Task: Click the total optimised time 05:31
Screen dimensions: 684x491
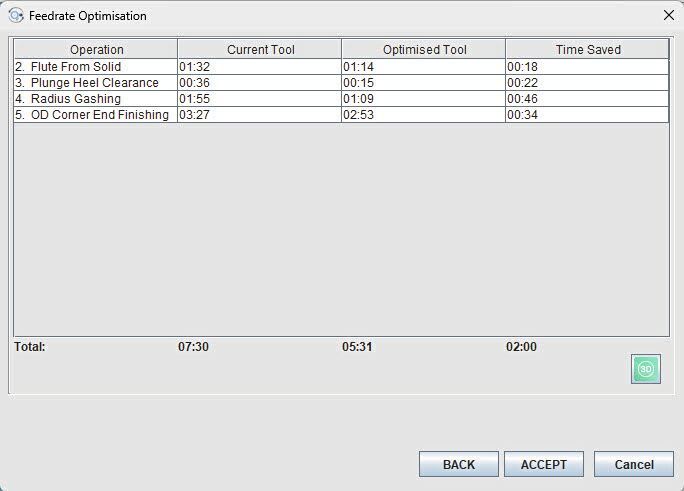Action: pos(357,347)
